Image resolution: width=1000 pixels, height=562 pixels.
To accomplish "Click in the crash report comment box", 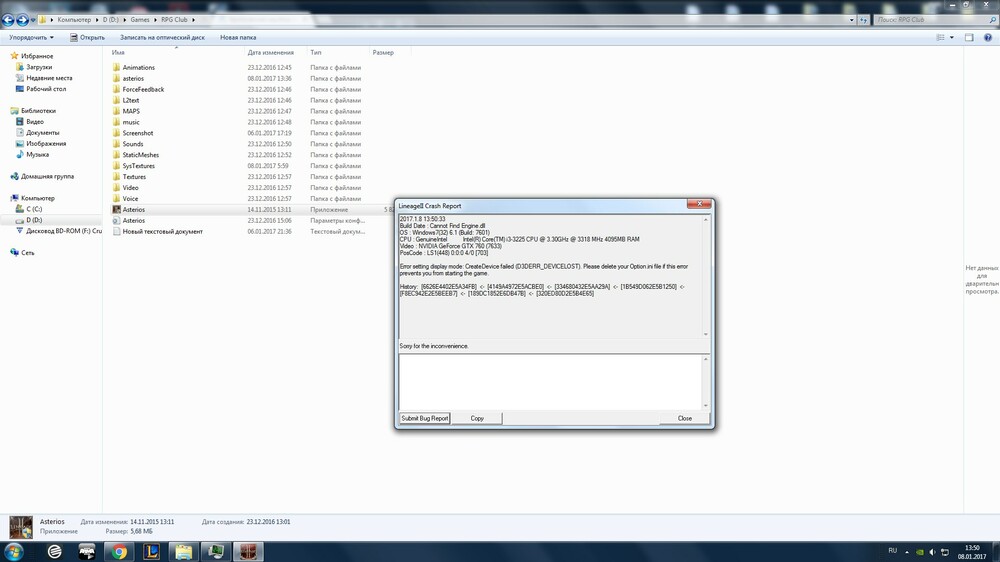I will (550, 382).
